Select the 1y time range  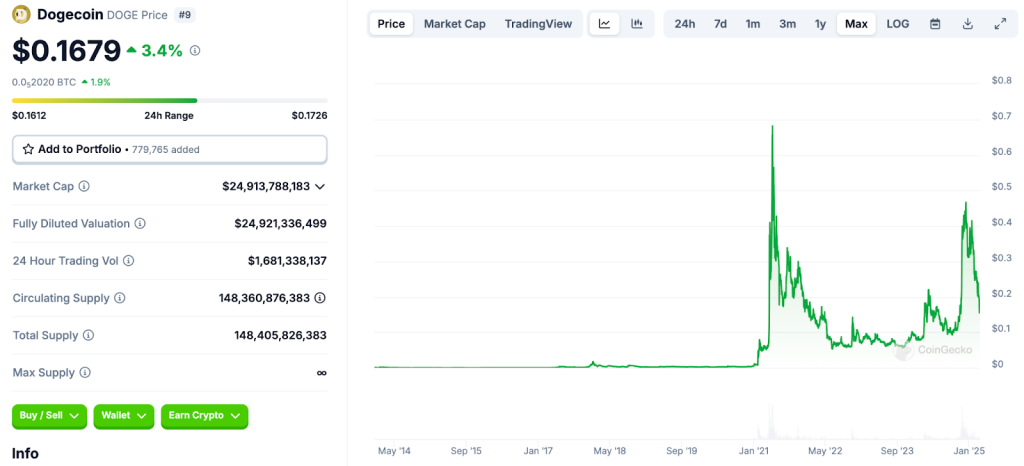click(x=820, y=24)
